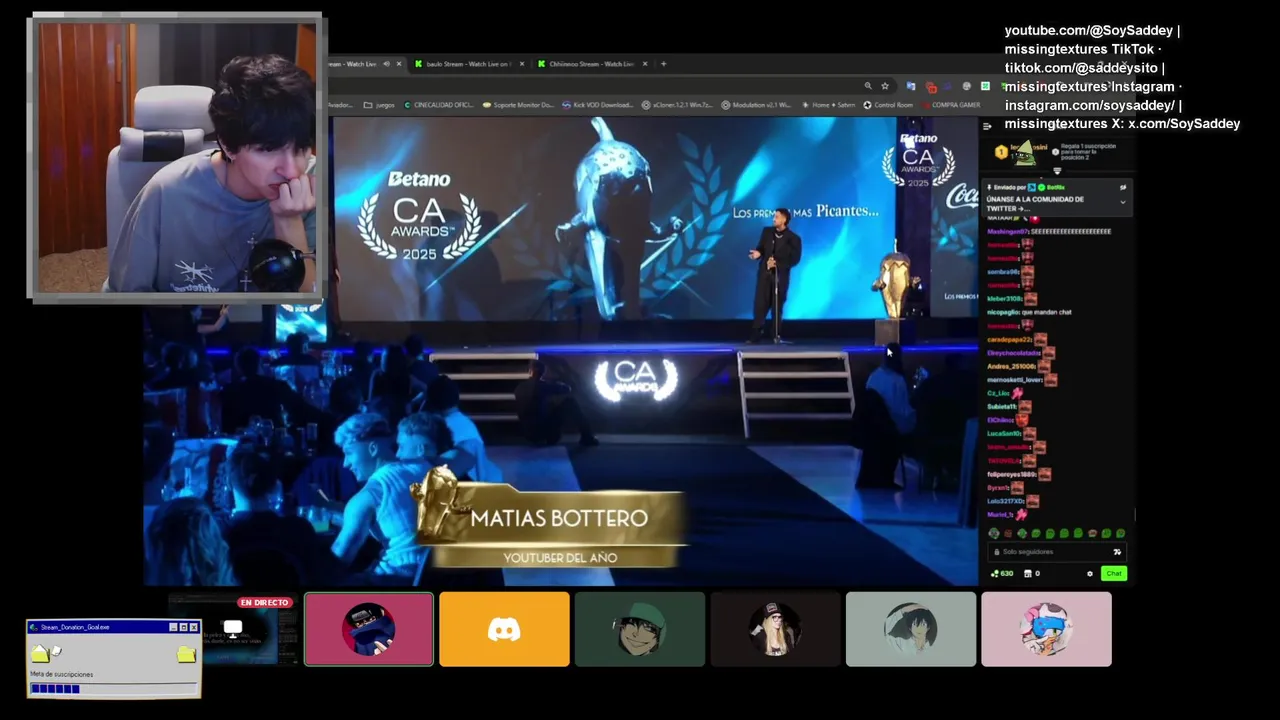Close the Stream_Donation_Goal.exe window
1280x720 pixels.
click(x=193, y=627)
